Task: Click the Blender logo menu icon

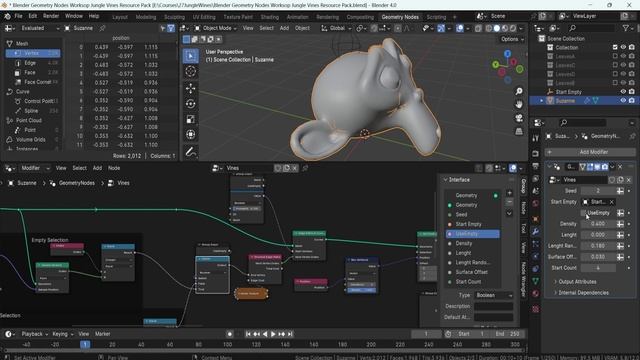Action: click(x=7, y=16)
